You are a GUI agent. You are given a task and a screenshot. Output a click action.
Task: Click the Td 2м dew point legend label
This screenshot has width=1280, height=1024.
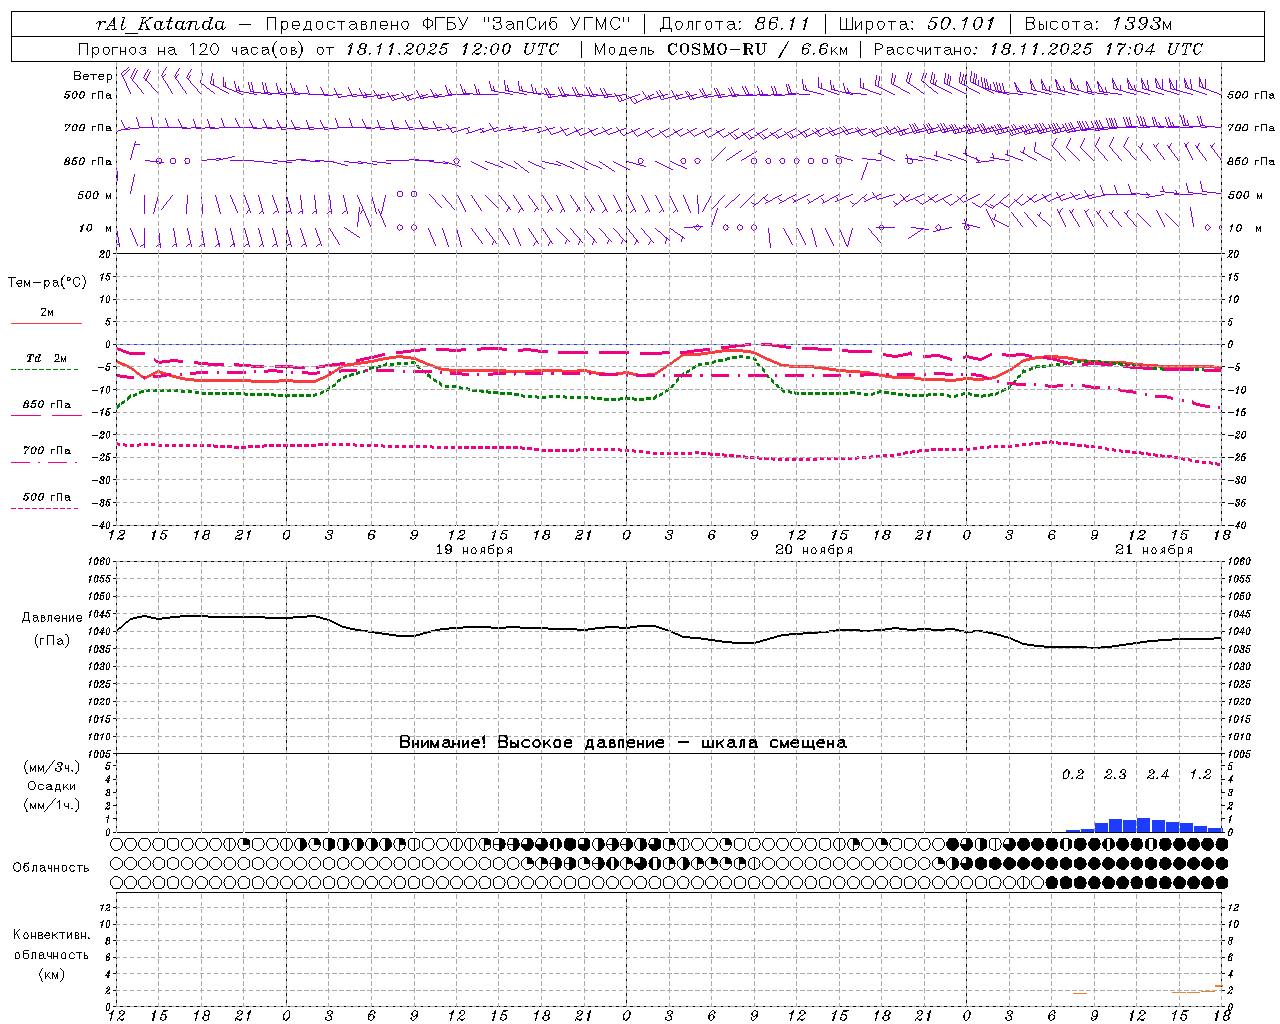(46, 358)
